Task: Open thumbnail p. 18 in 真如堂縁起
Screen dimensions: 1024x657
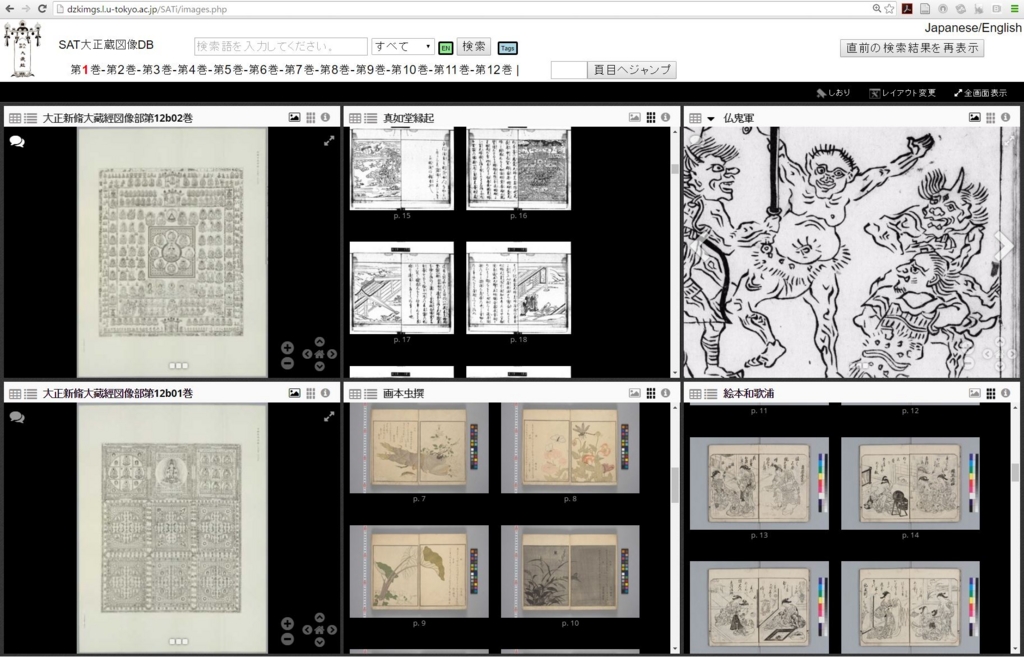Action: click(519, 287)
